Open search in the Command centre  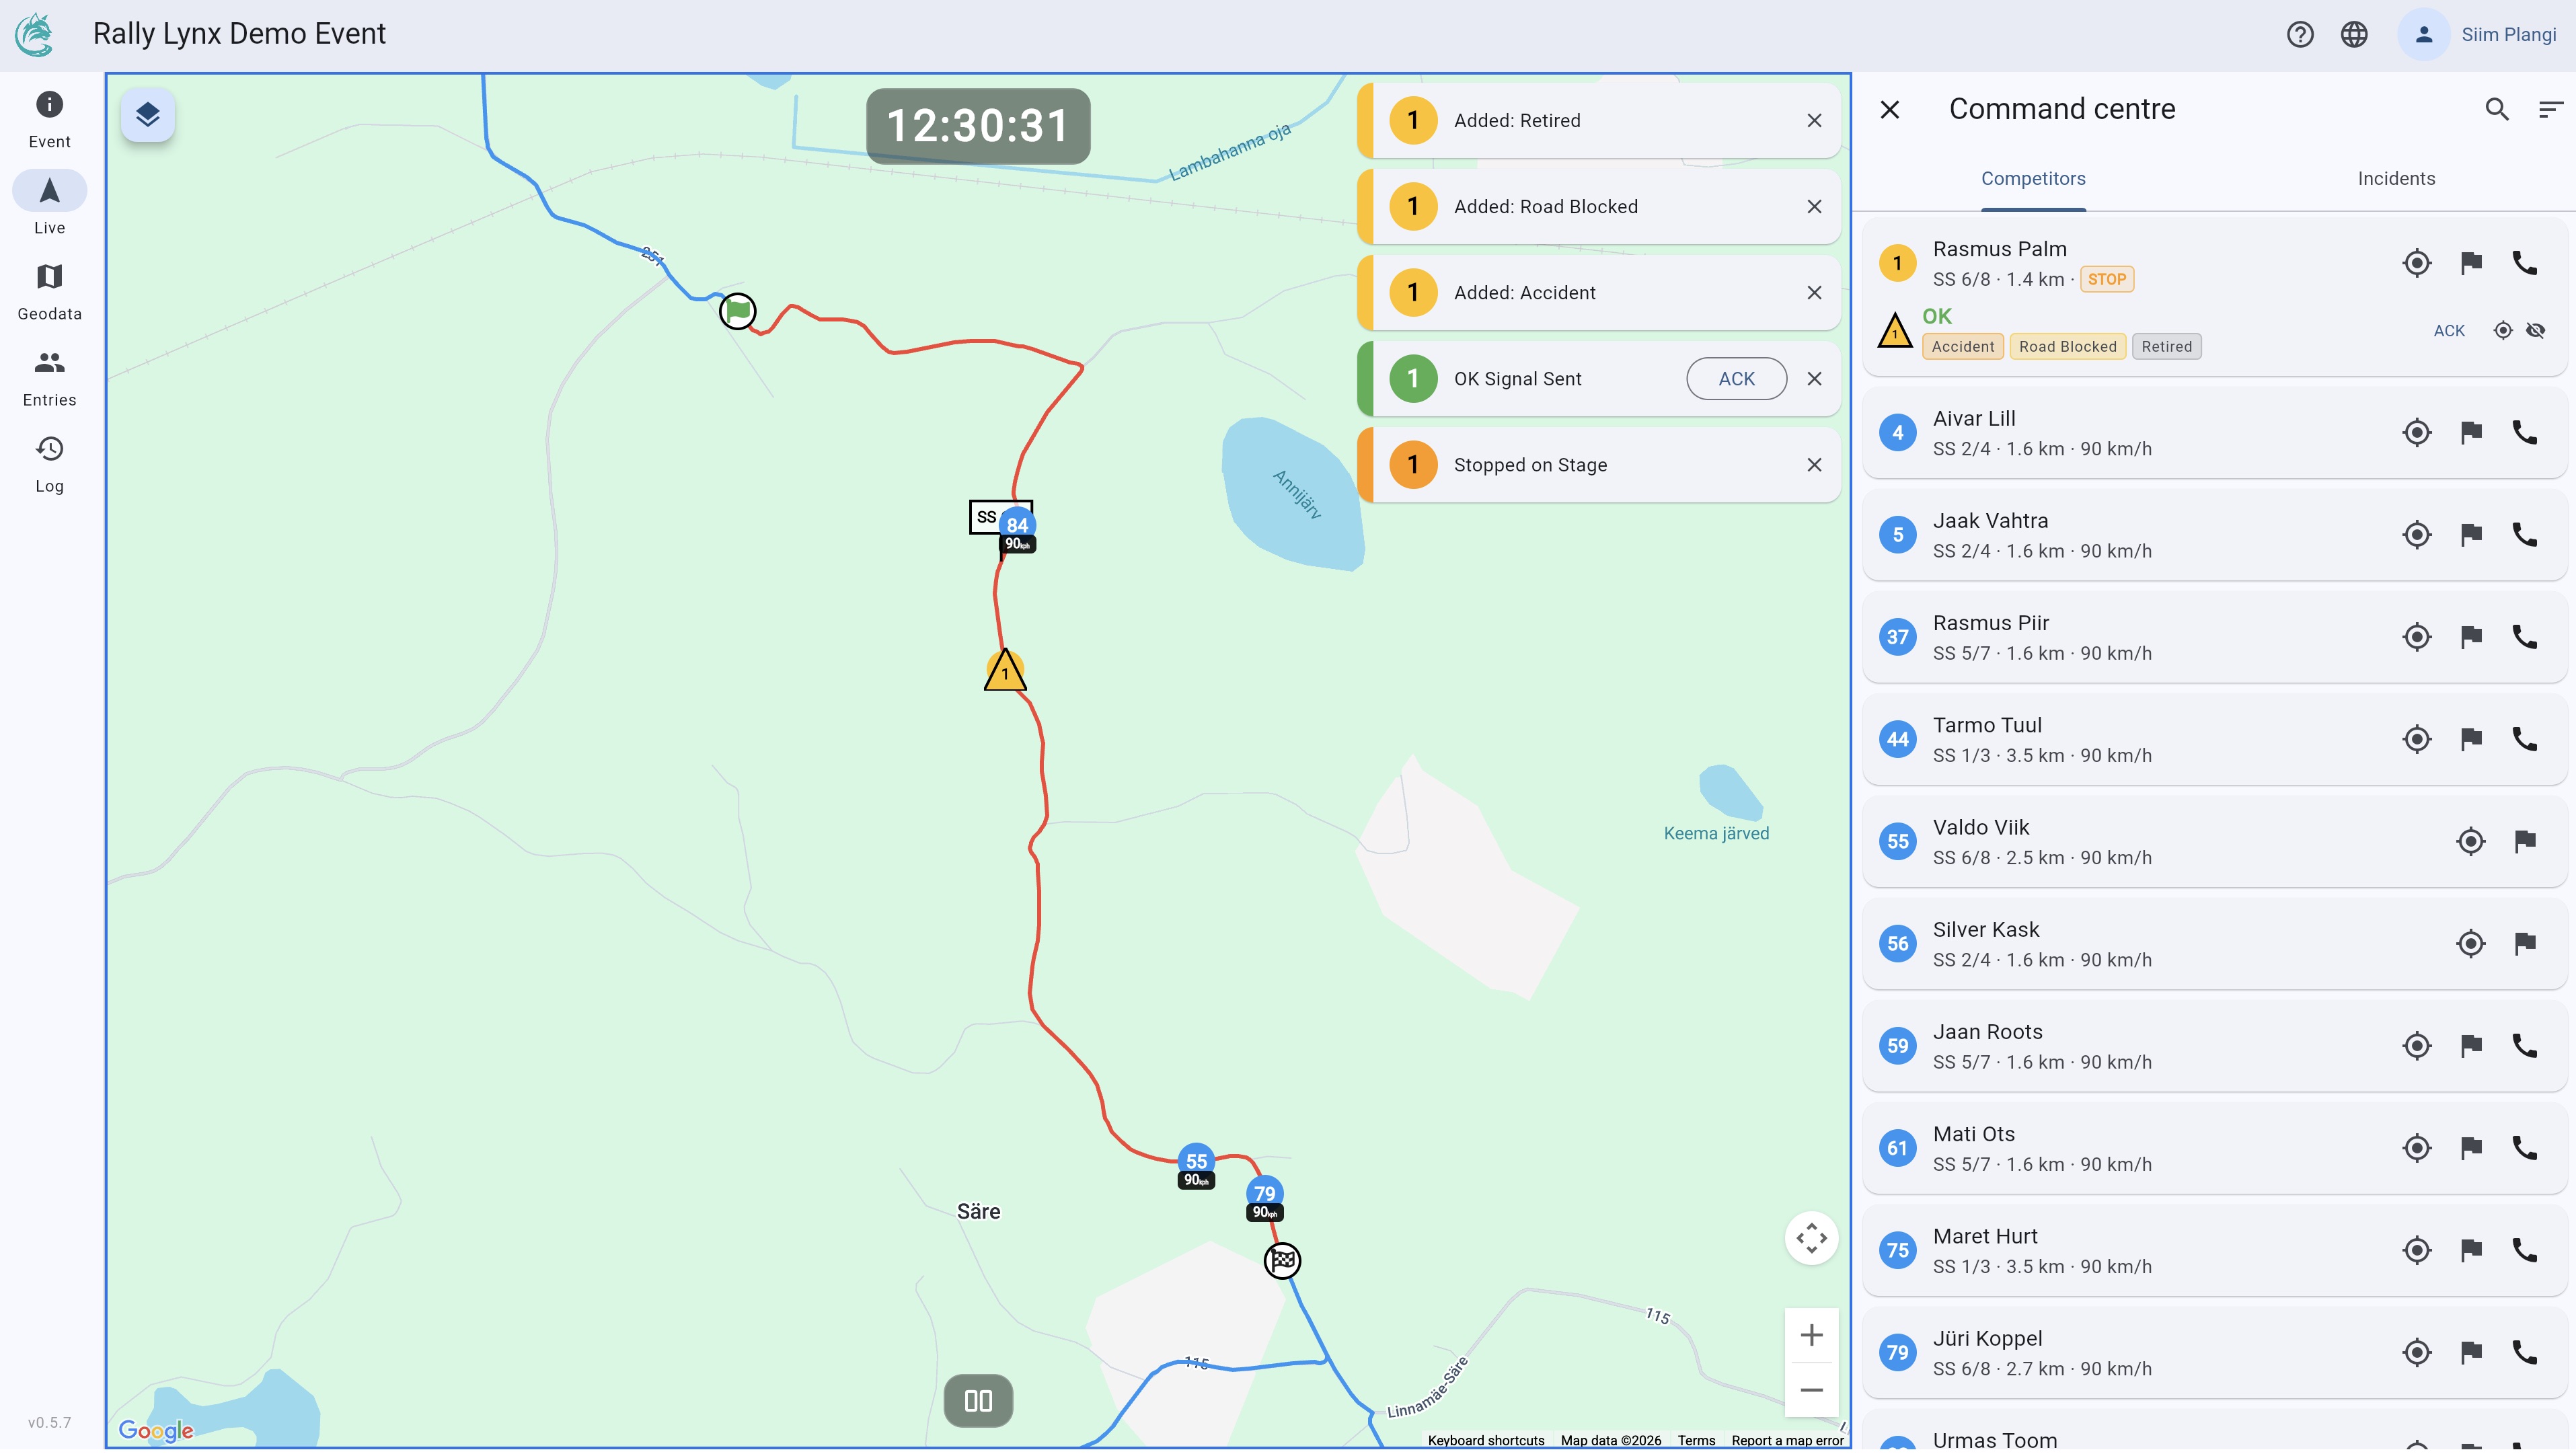(2497, 109)
